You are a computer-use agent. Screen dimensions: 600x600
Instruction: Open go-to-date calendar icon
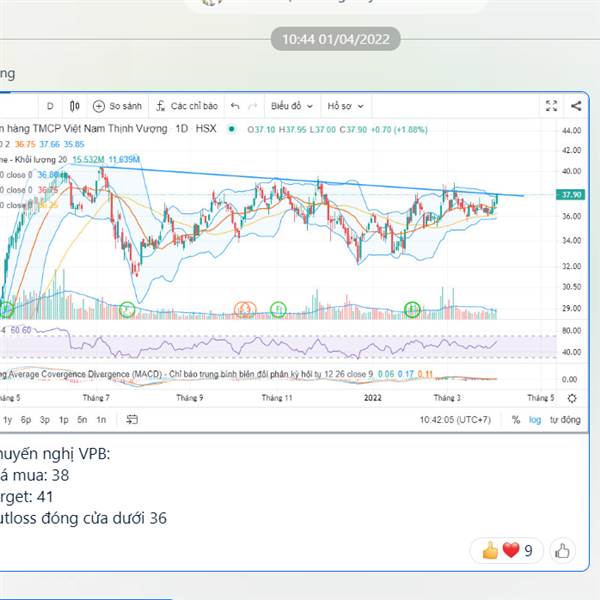(132, 420)
